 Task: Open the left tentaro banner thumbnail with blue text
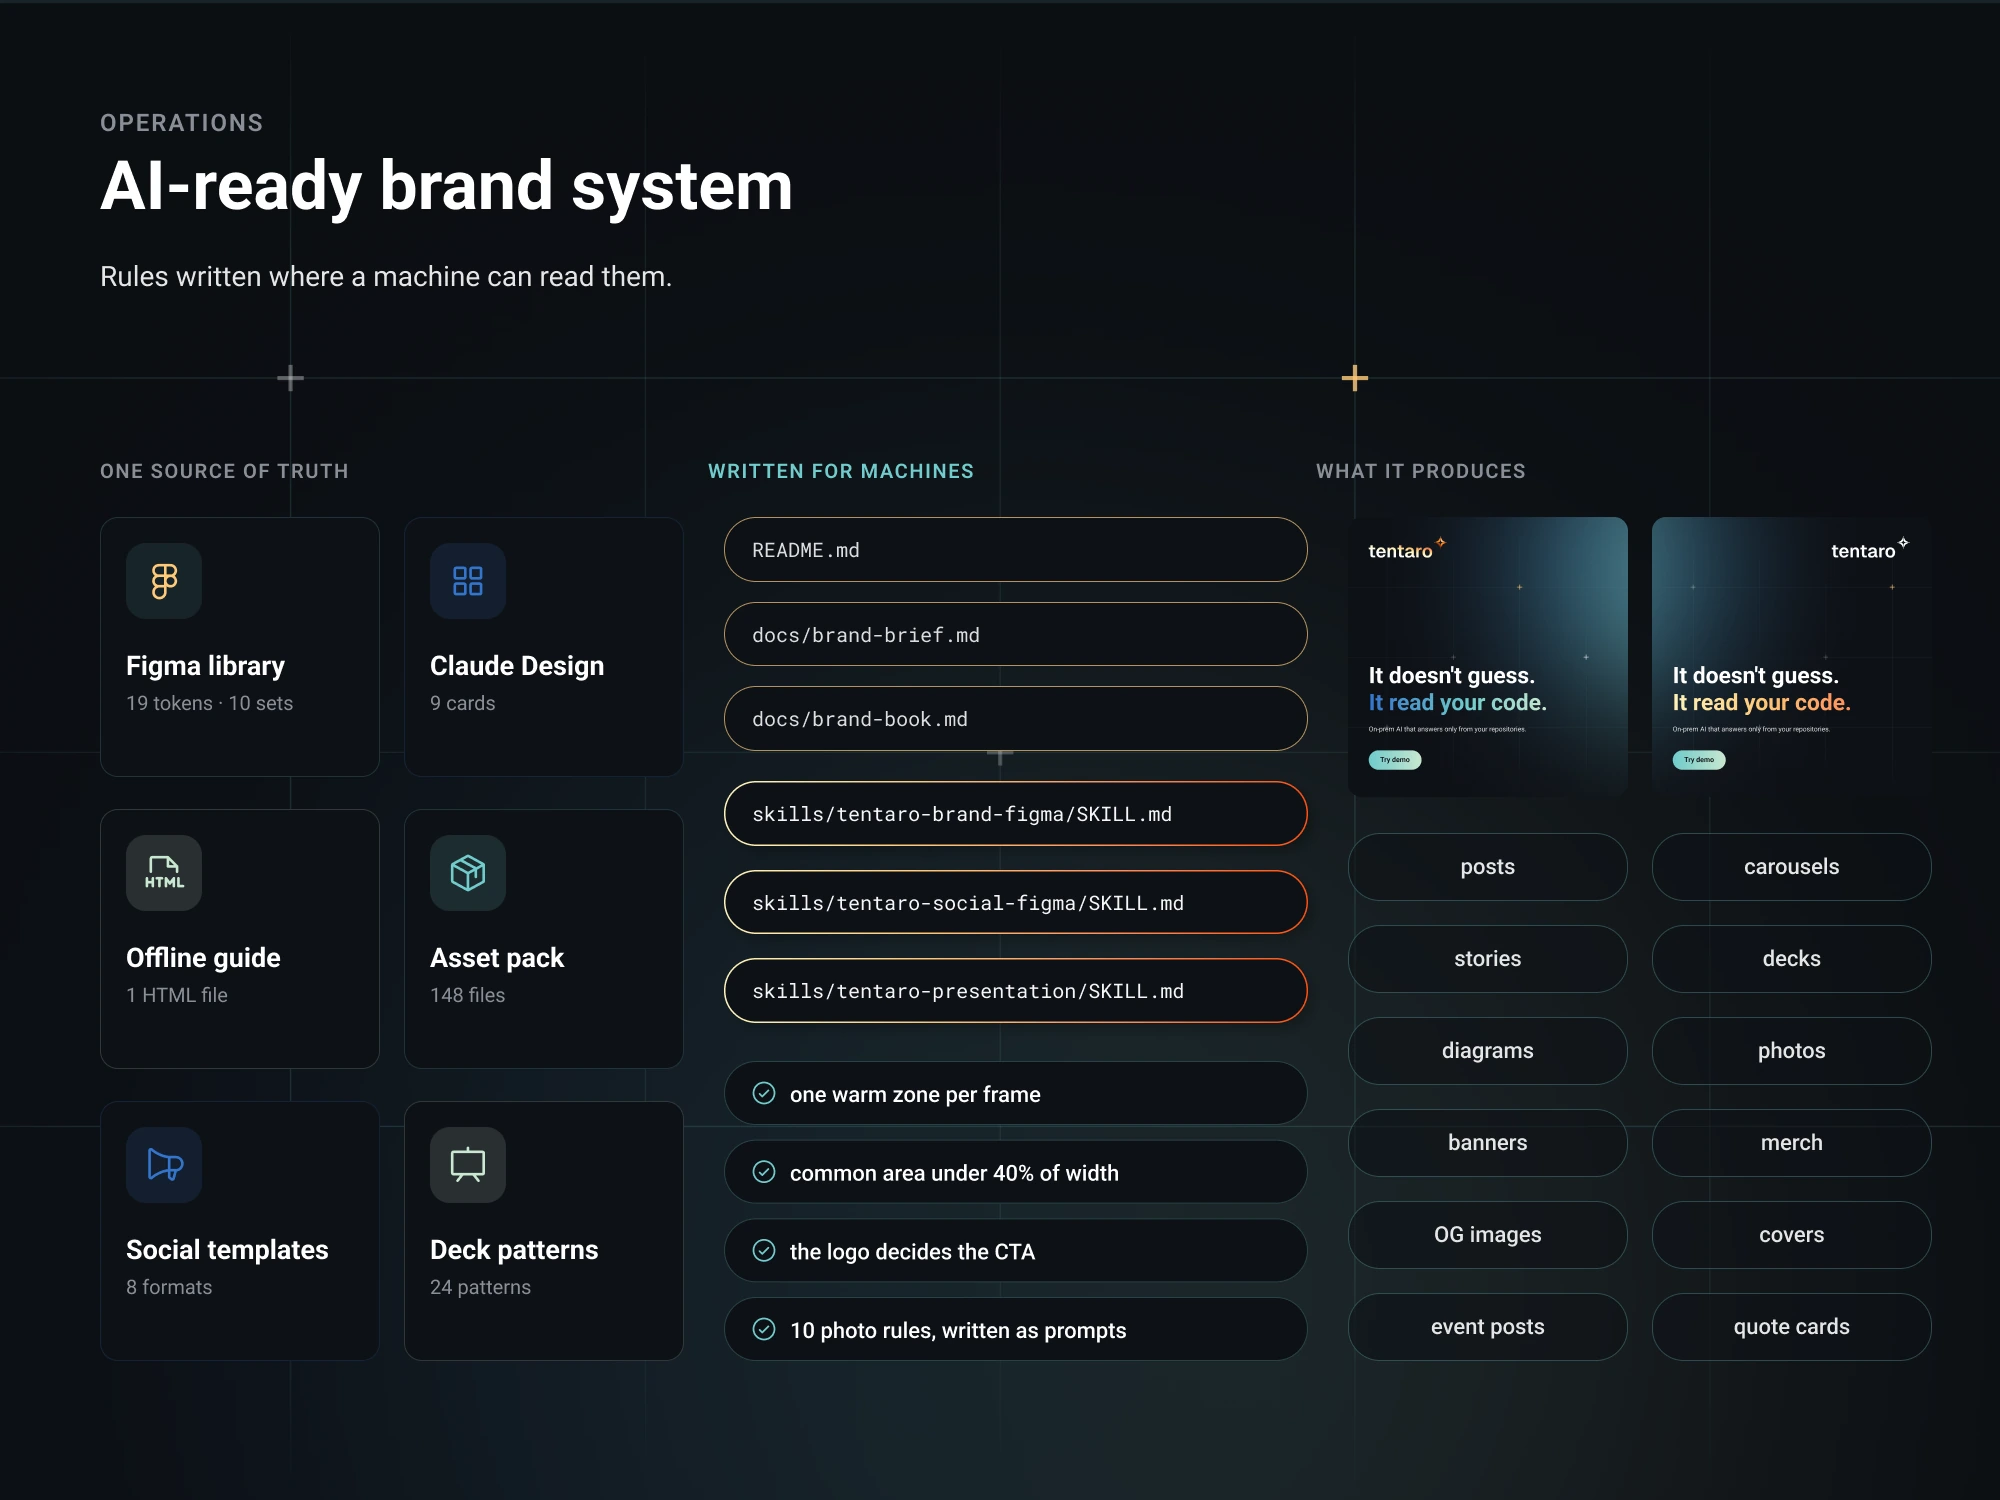[x=1488, y=657]
